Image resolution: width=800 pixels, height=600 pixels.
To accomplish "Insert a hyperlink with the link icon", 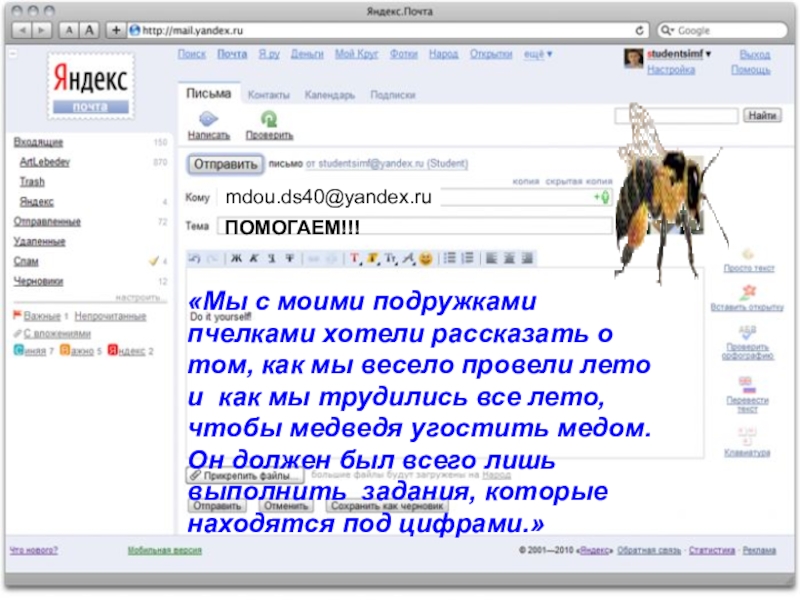I will tap(313, 259).
